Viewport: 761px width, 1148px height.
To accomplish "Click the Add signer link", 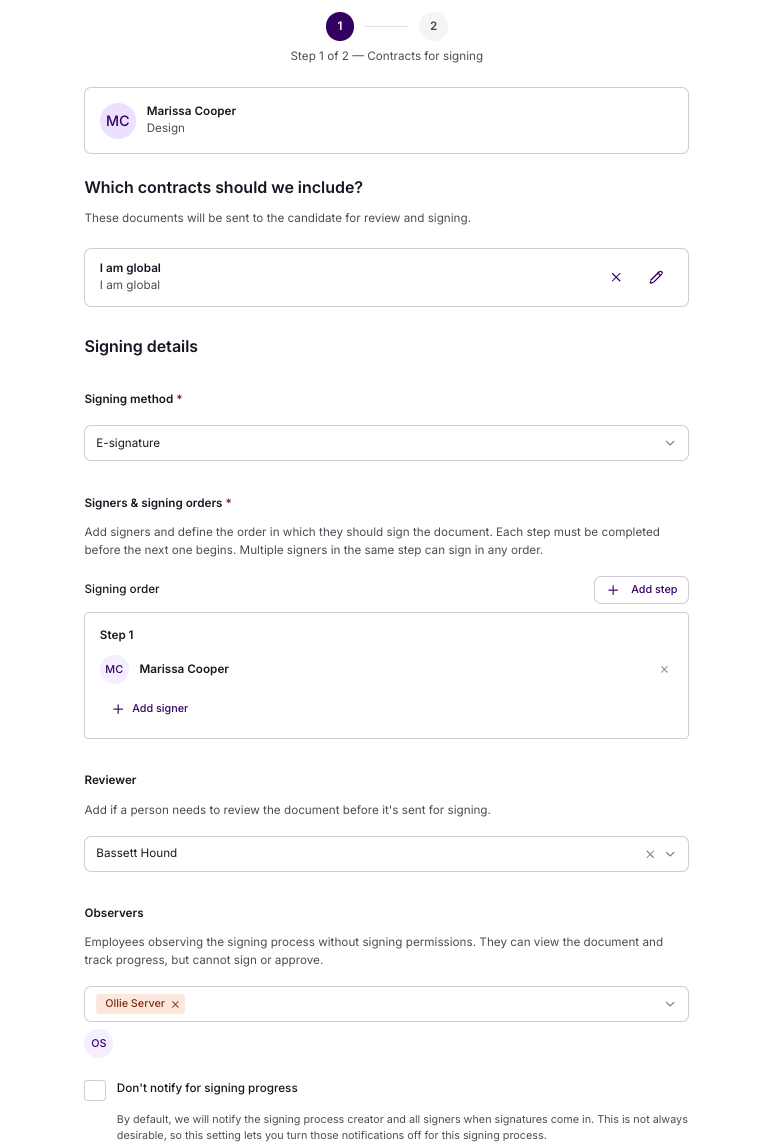I will (x=160, y=709).
